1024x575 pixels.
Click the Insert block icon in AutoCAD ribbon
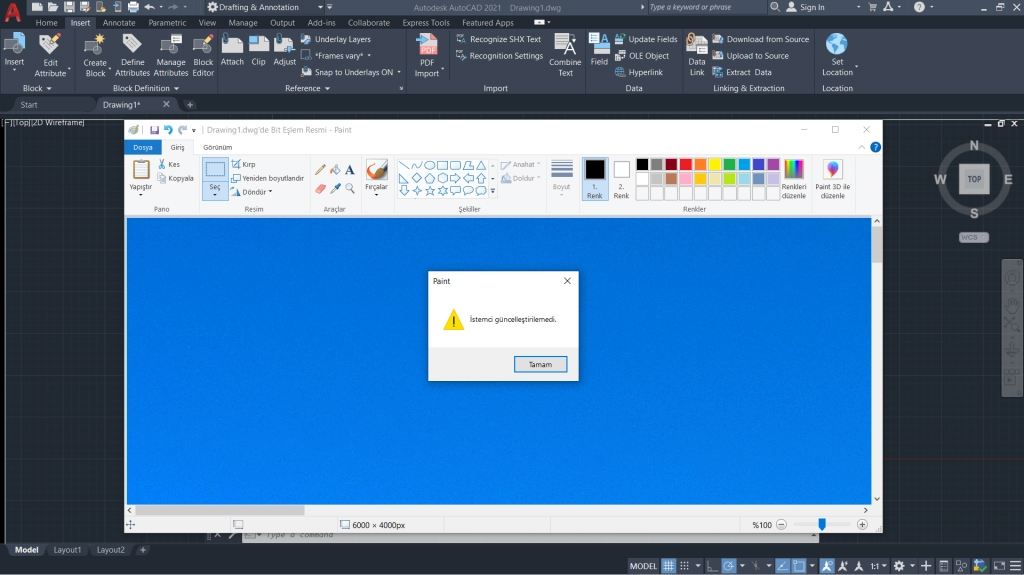(x=14, y=45)
